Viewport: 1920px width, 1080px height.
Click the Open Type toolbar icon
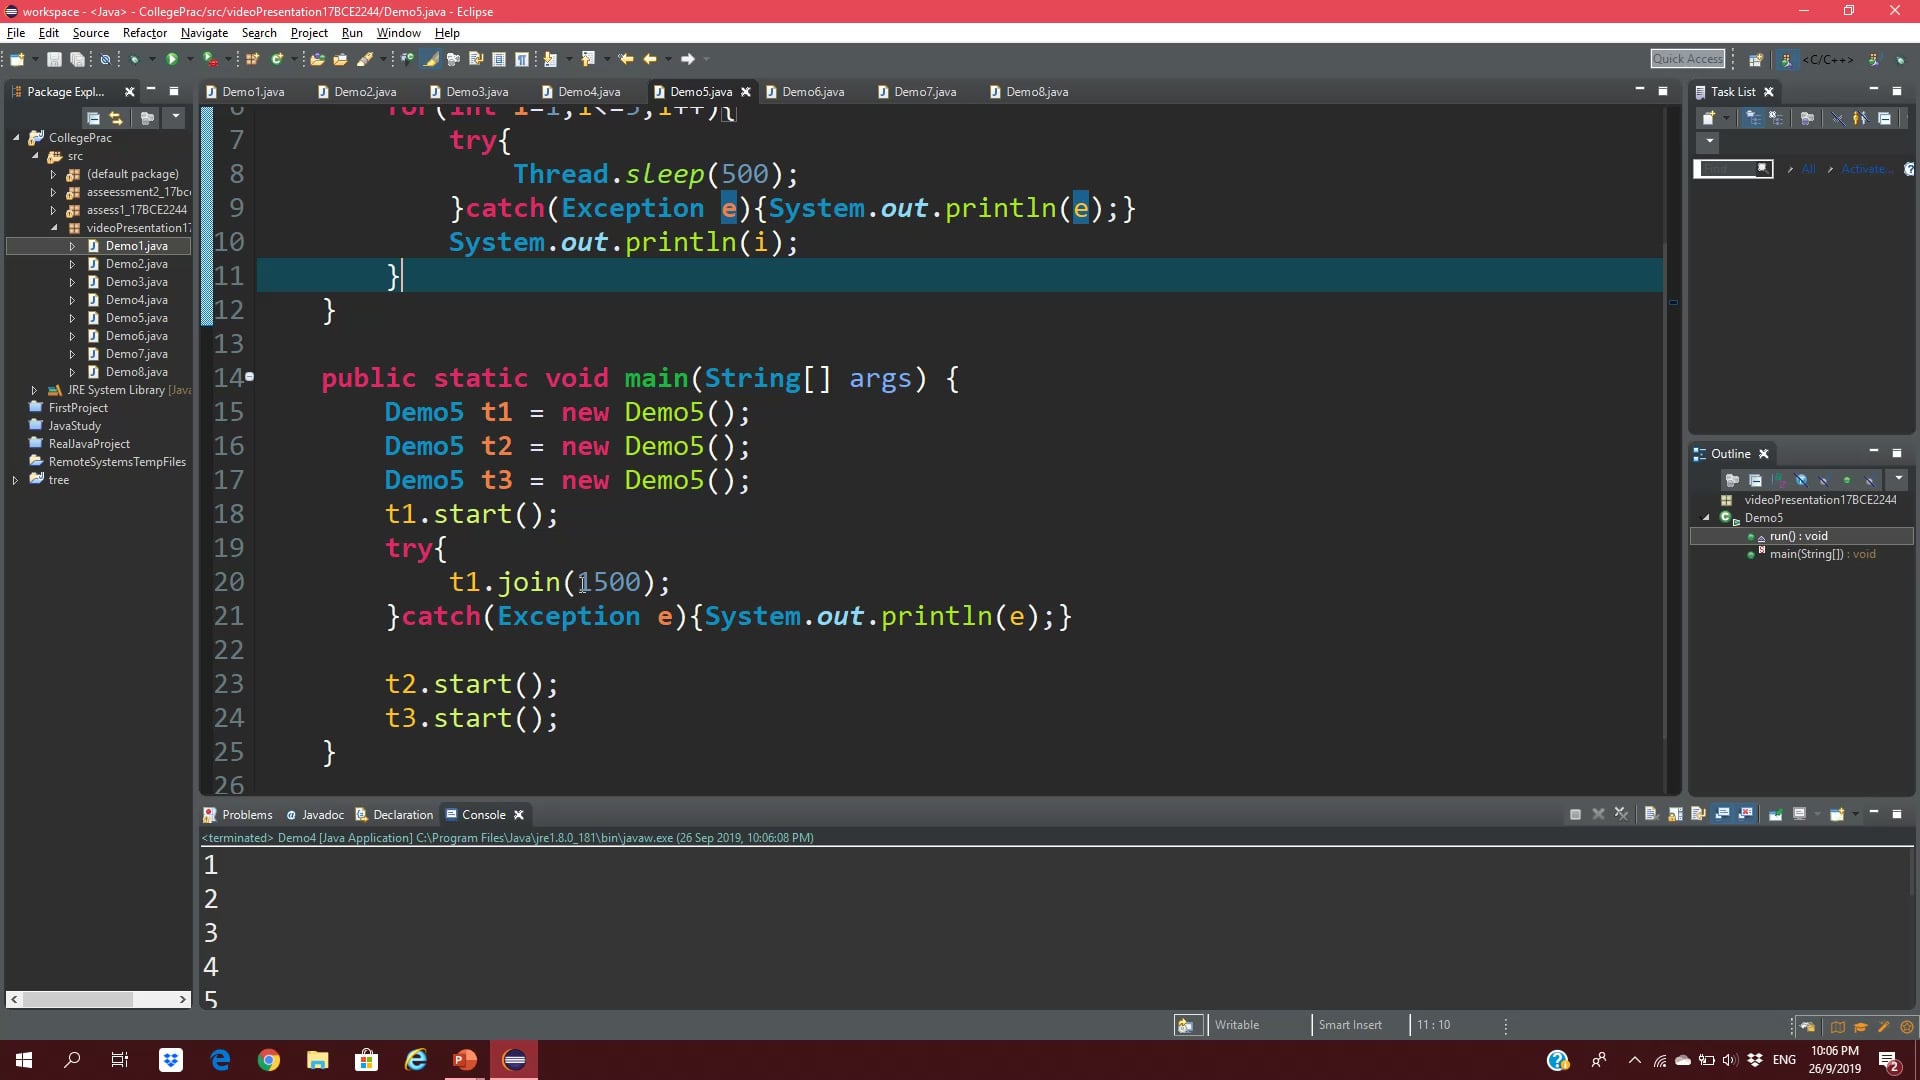(317, 60)
